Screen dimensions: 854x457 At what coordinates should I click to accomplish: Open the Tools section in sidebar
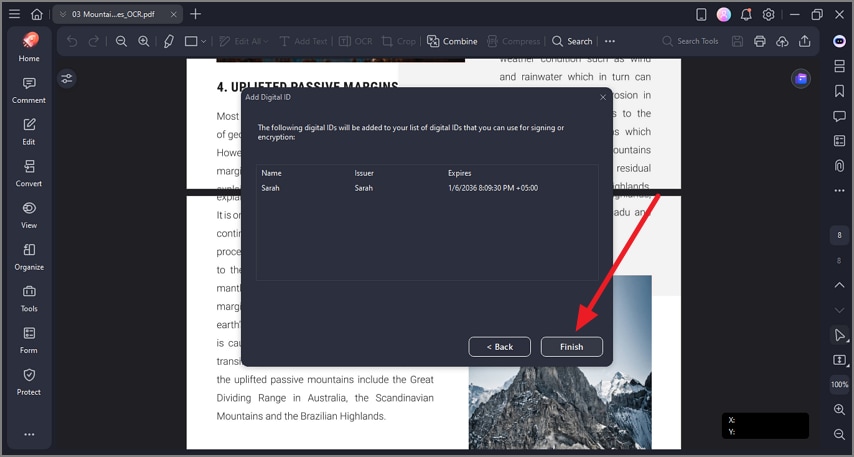coord(29,298)
